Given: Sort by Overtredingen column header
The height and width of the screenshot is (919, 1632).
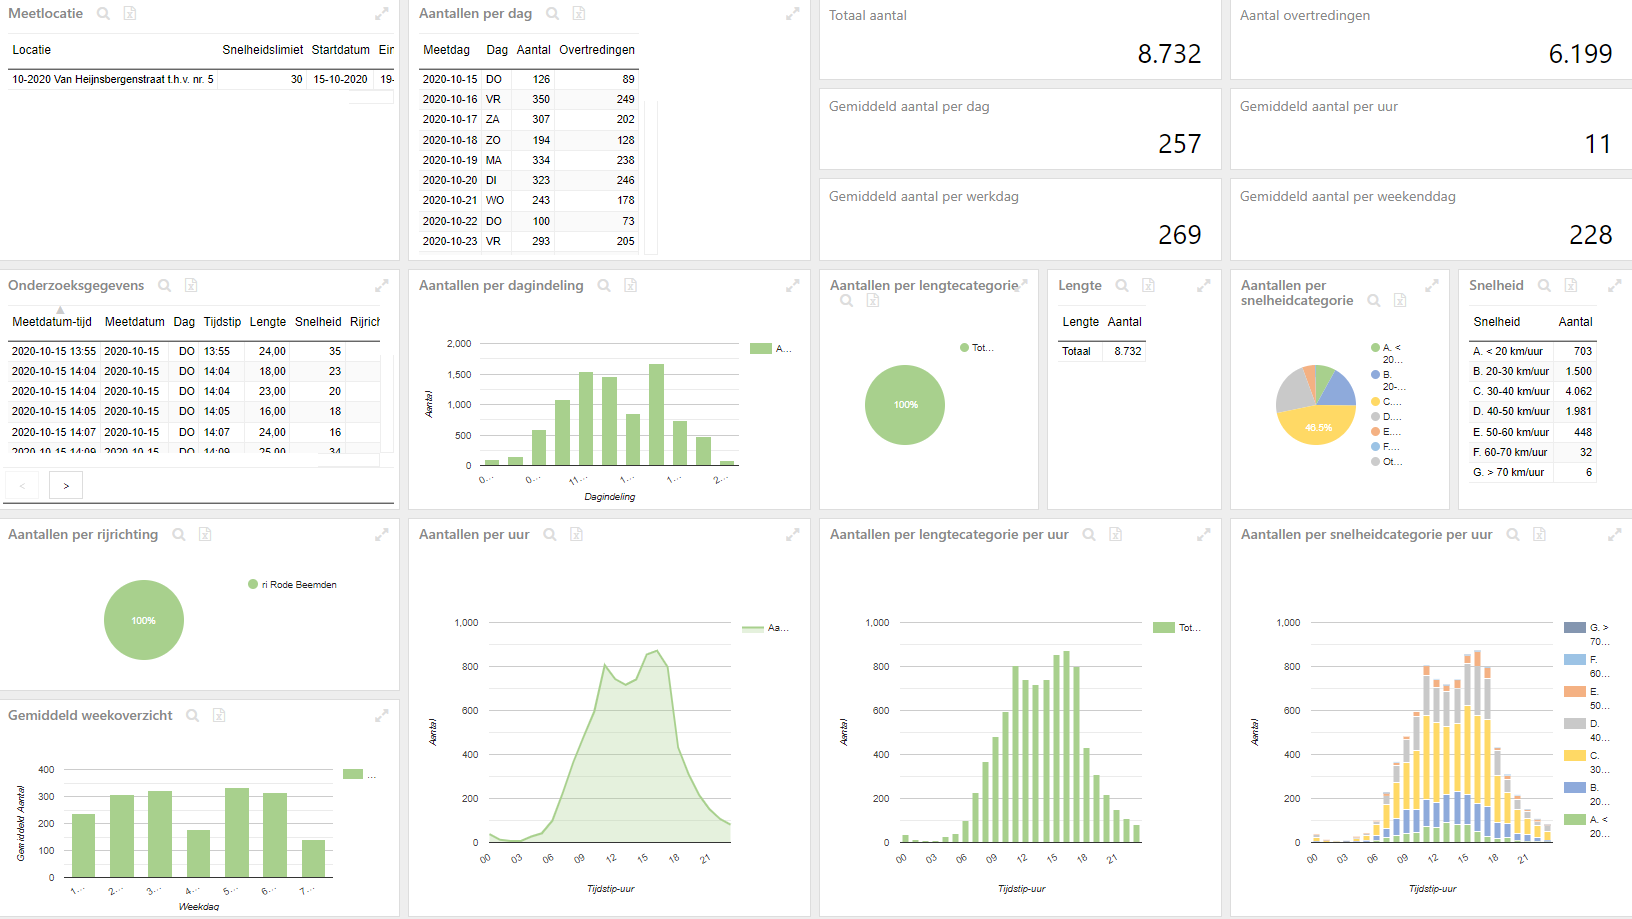Looking at the screenshot, I should (x=597, y=50).
